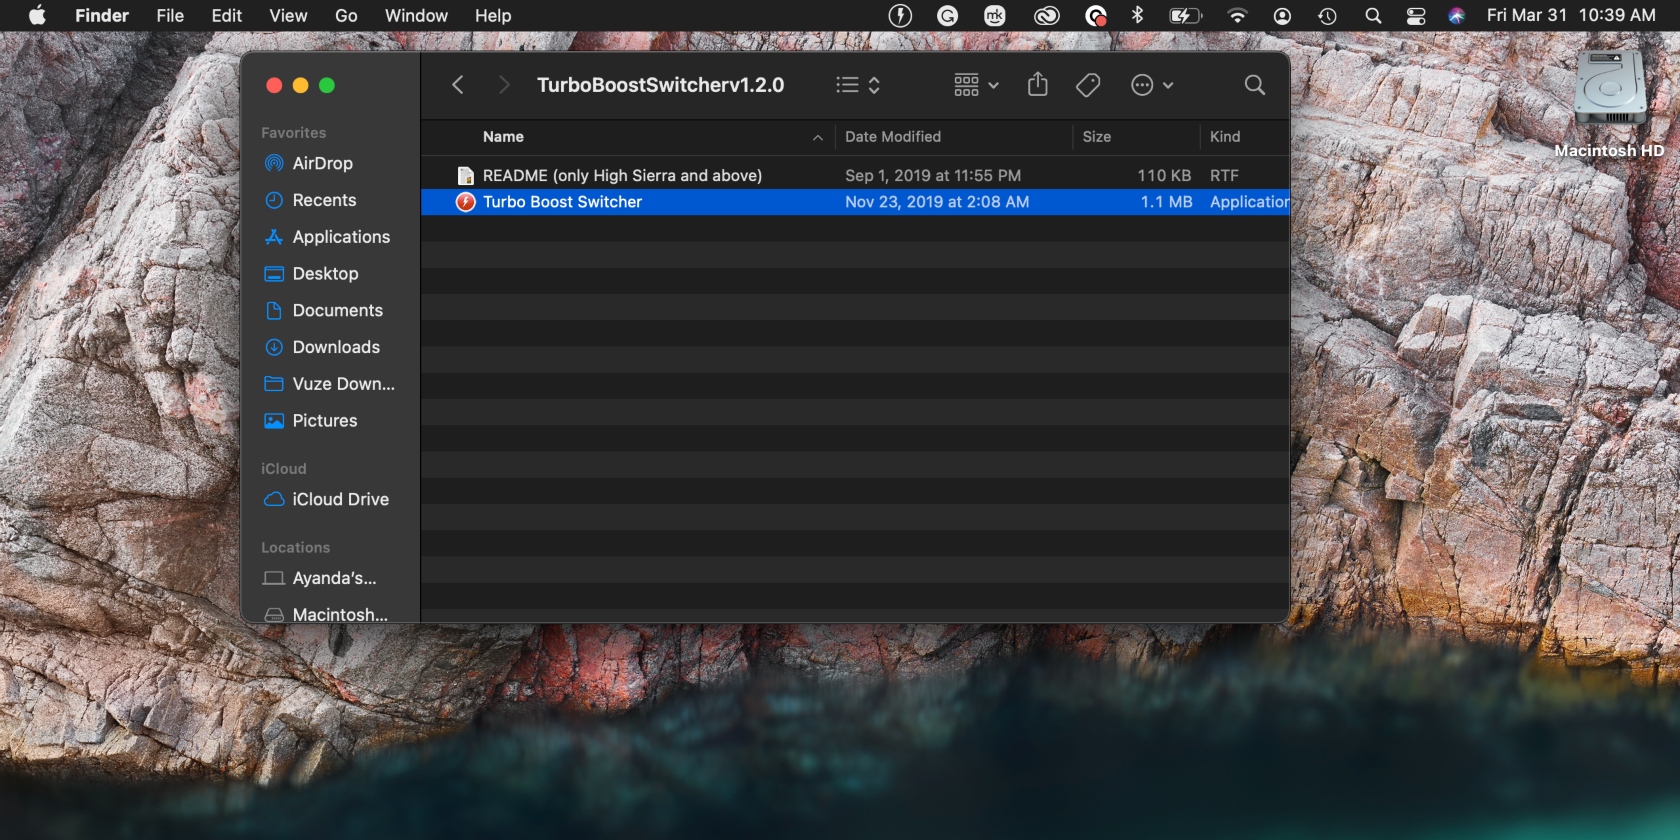Open Time Machine menu bar icon
Screen dimensions: 1680x840
[1327, 15]
